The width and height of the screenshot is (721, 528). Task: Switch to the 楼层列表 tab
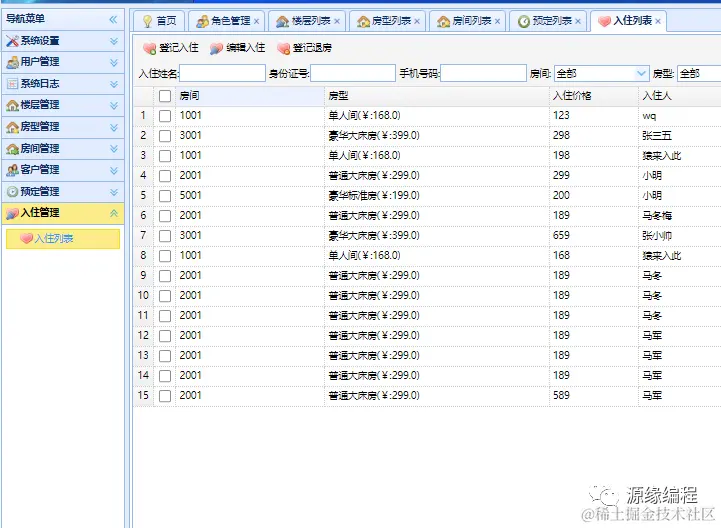[x=306, y=21]
